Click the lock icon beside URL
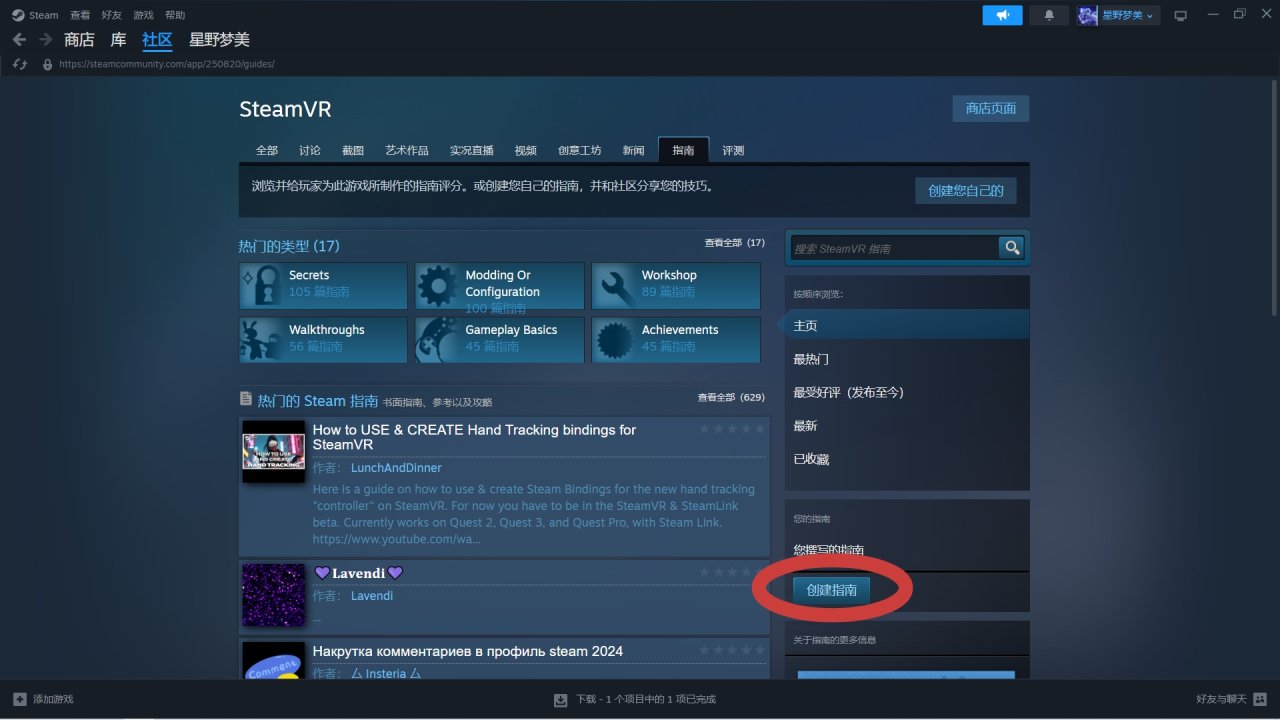 point(47,64)
